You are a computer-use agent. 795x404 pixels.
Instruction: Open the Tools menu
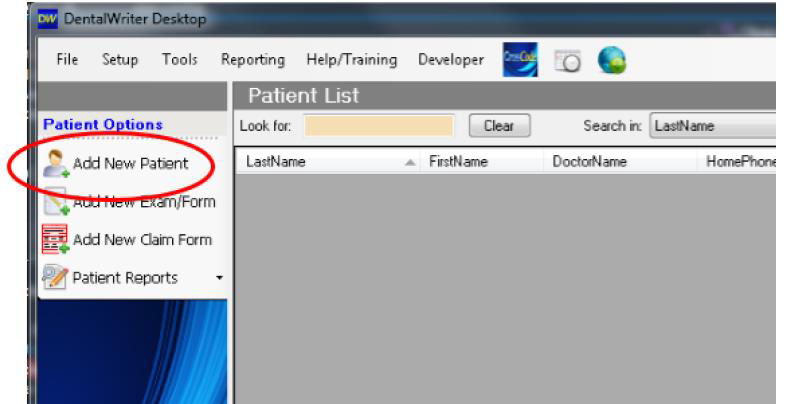(x=179, y=59)
